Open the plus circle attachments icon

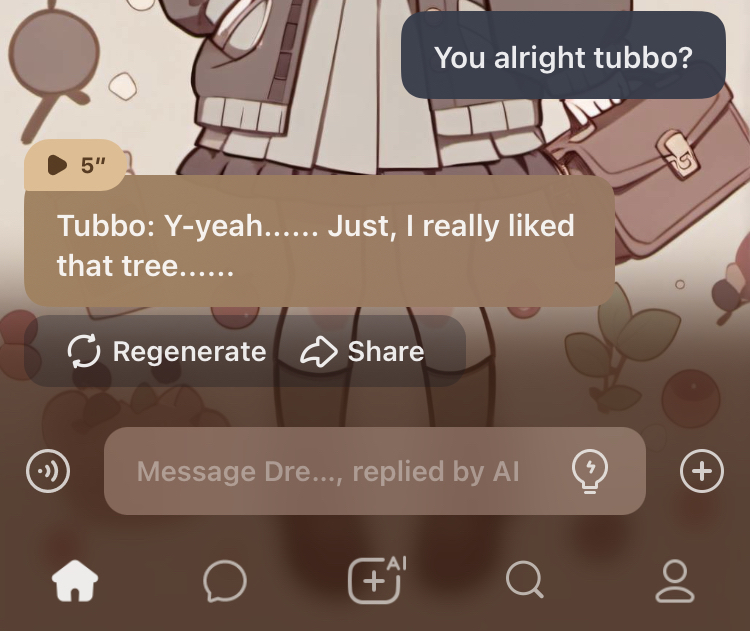point(702,471)
